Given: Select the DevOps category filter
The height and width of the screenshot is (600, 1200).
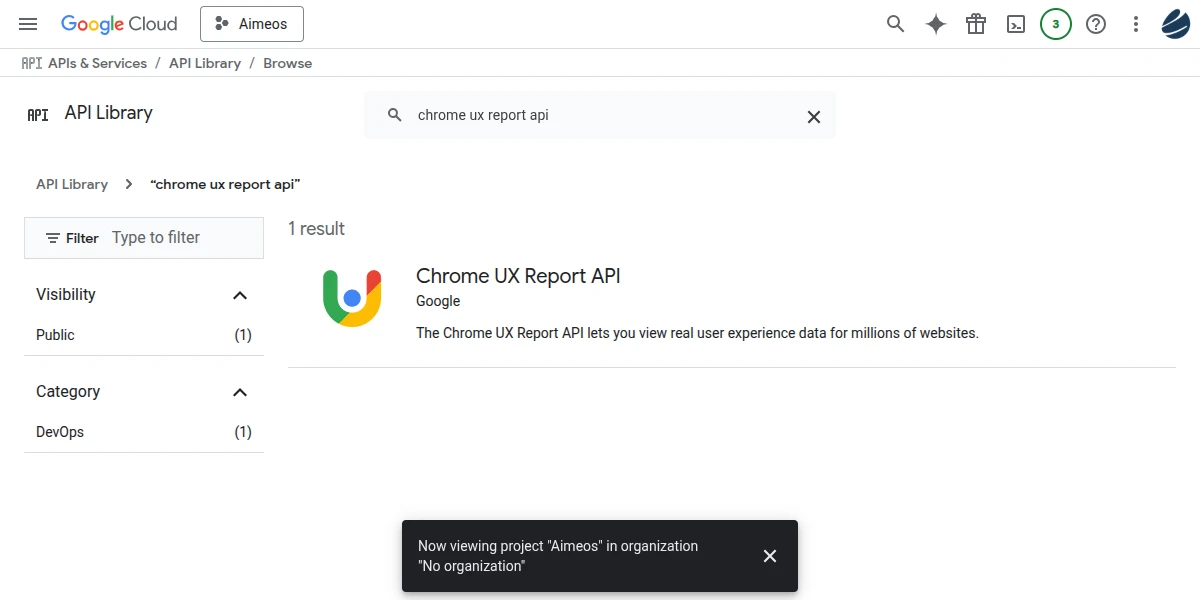Looking at the screenshot, I should pos(60,432).
